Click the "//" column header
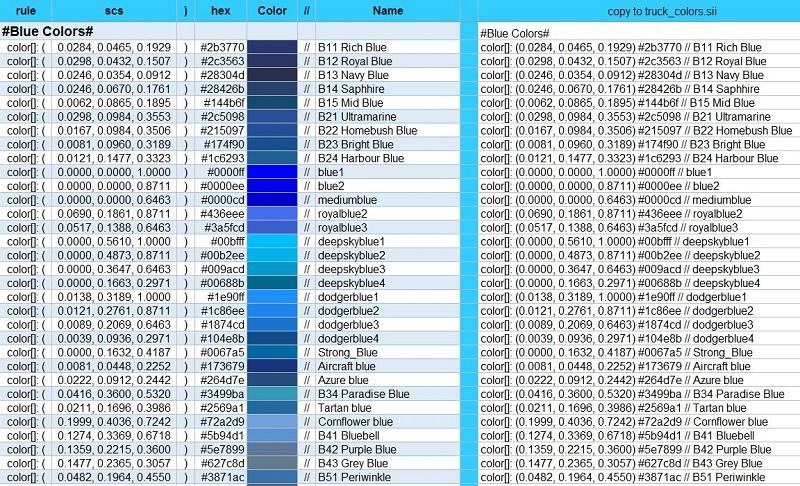The width and height of the screenshot is (800, 486). 306,10
